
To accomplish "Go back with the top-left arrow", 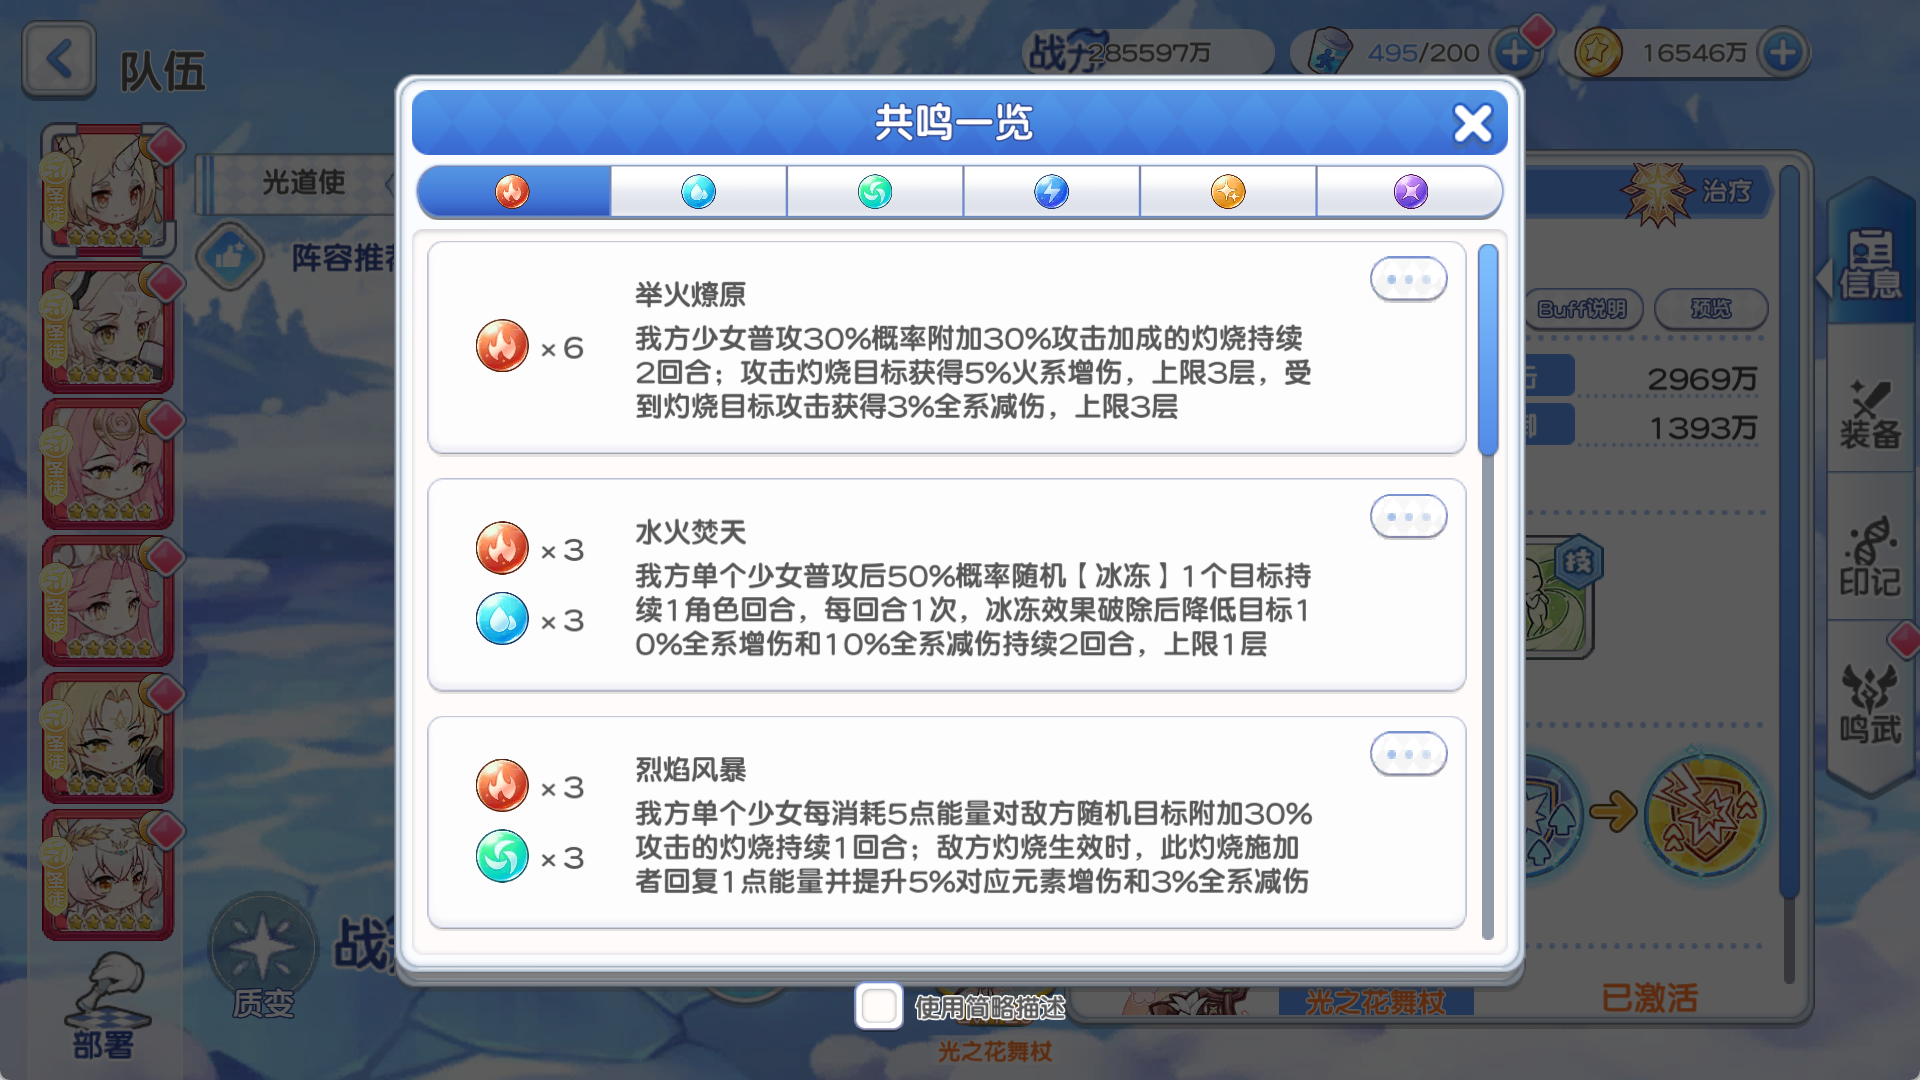I will click(59, 60).
